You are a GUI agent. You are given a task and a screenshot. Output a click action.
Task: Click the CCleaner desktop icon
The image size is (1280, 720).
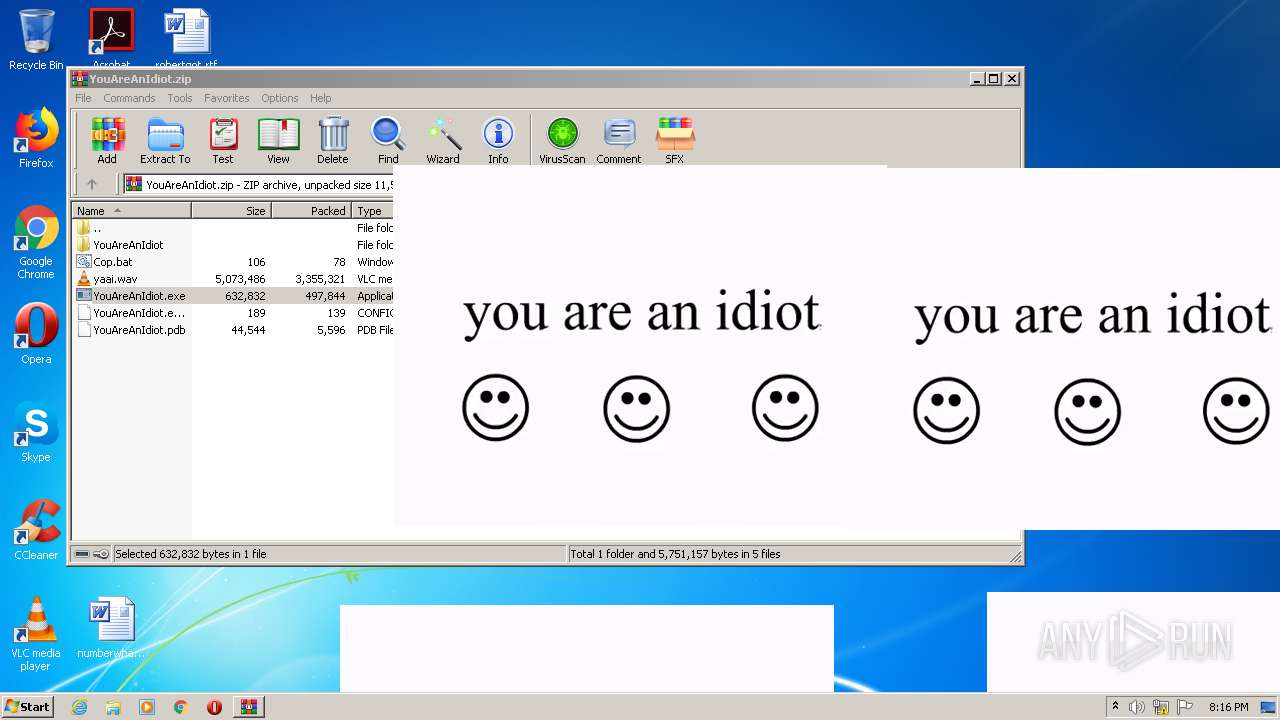[x=36, y=530]
